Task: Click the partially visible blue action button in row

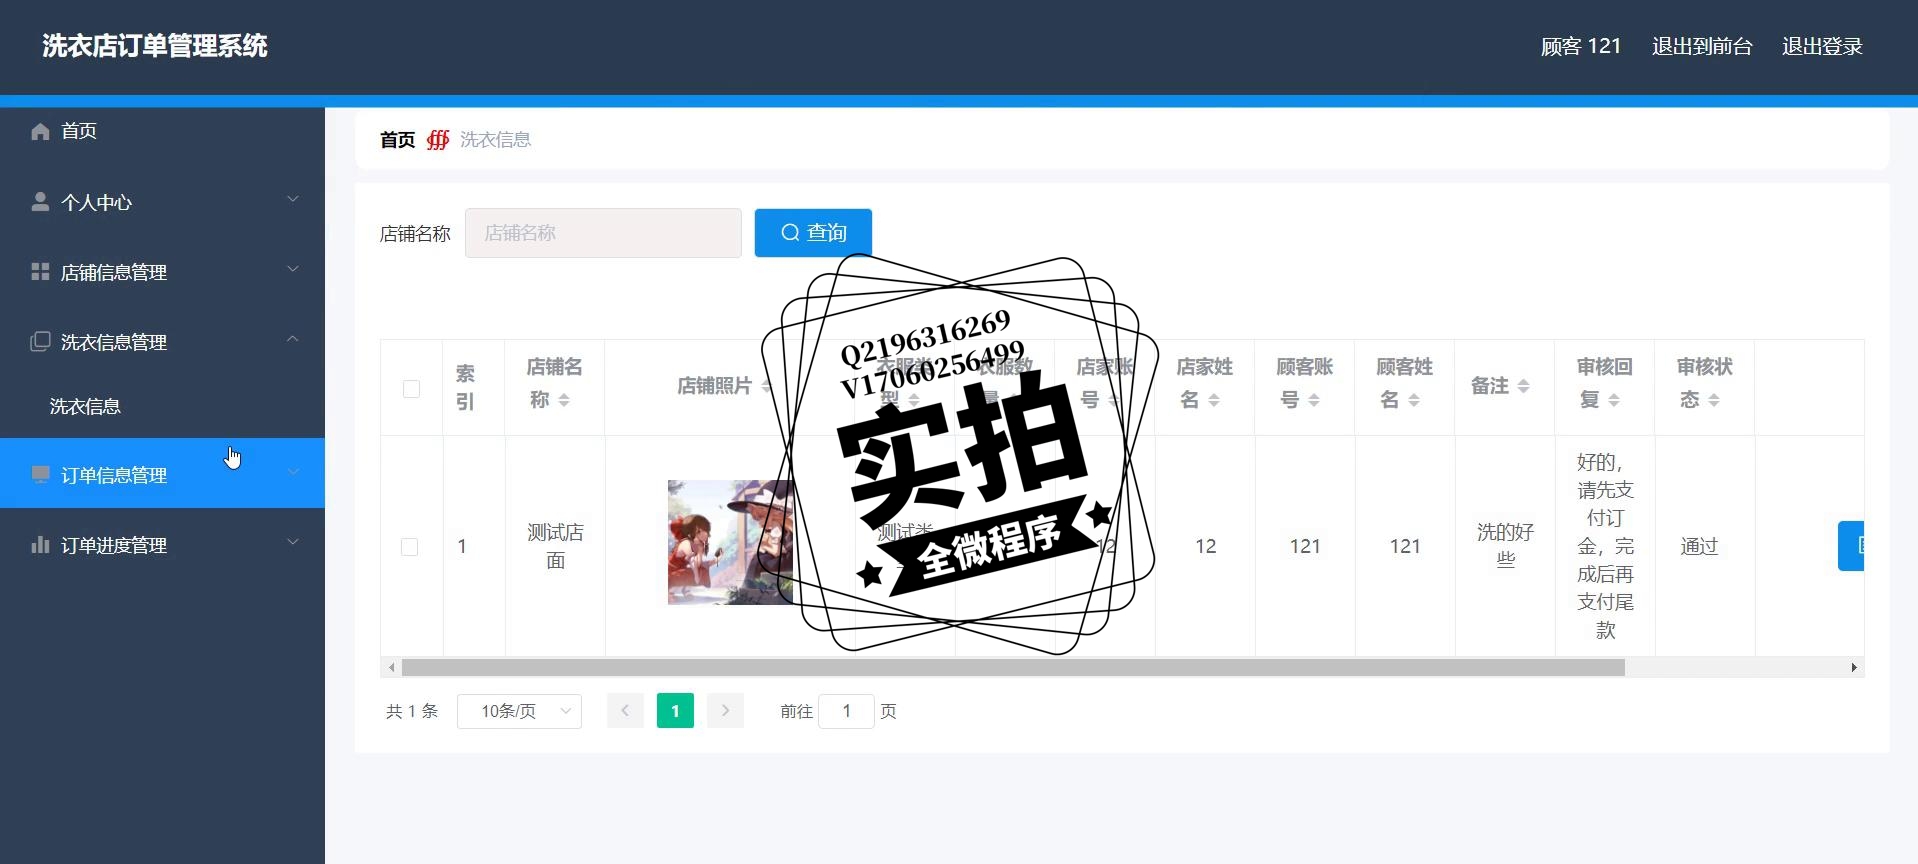Action: tap(1851, 546)
